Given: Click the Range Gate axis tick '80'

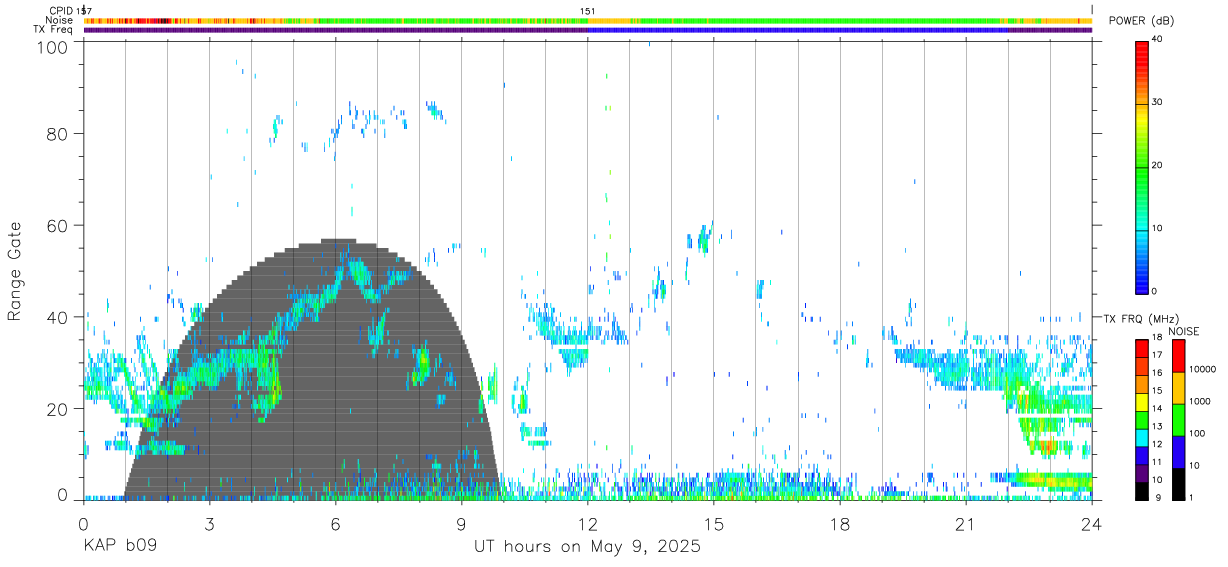Looking at the screenshot, I should click(58, 134).
